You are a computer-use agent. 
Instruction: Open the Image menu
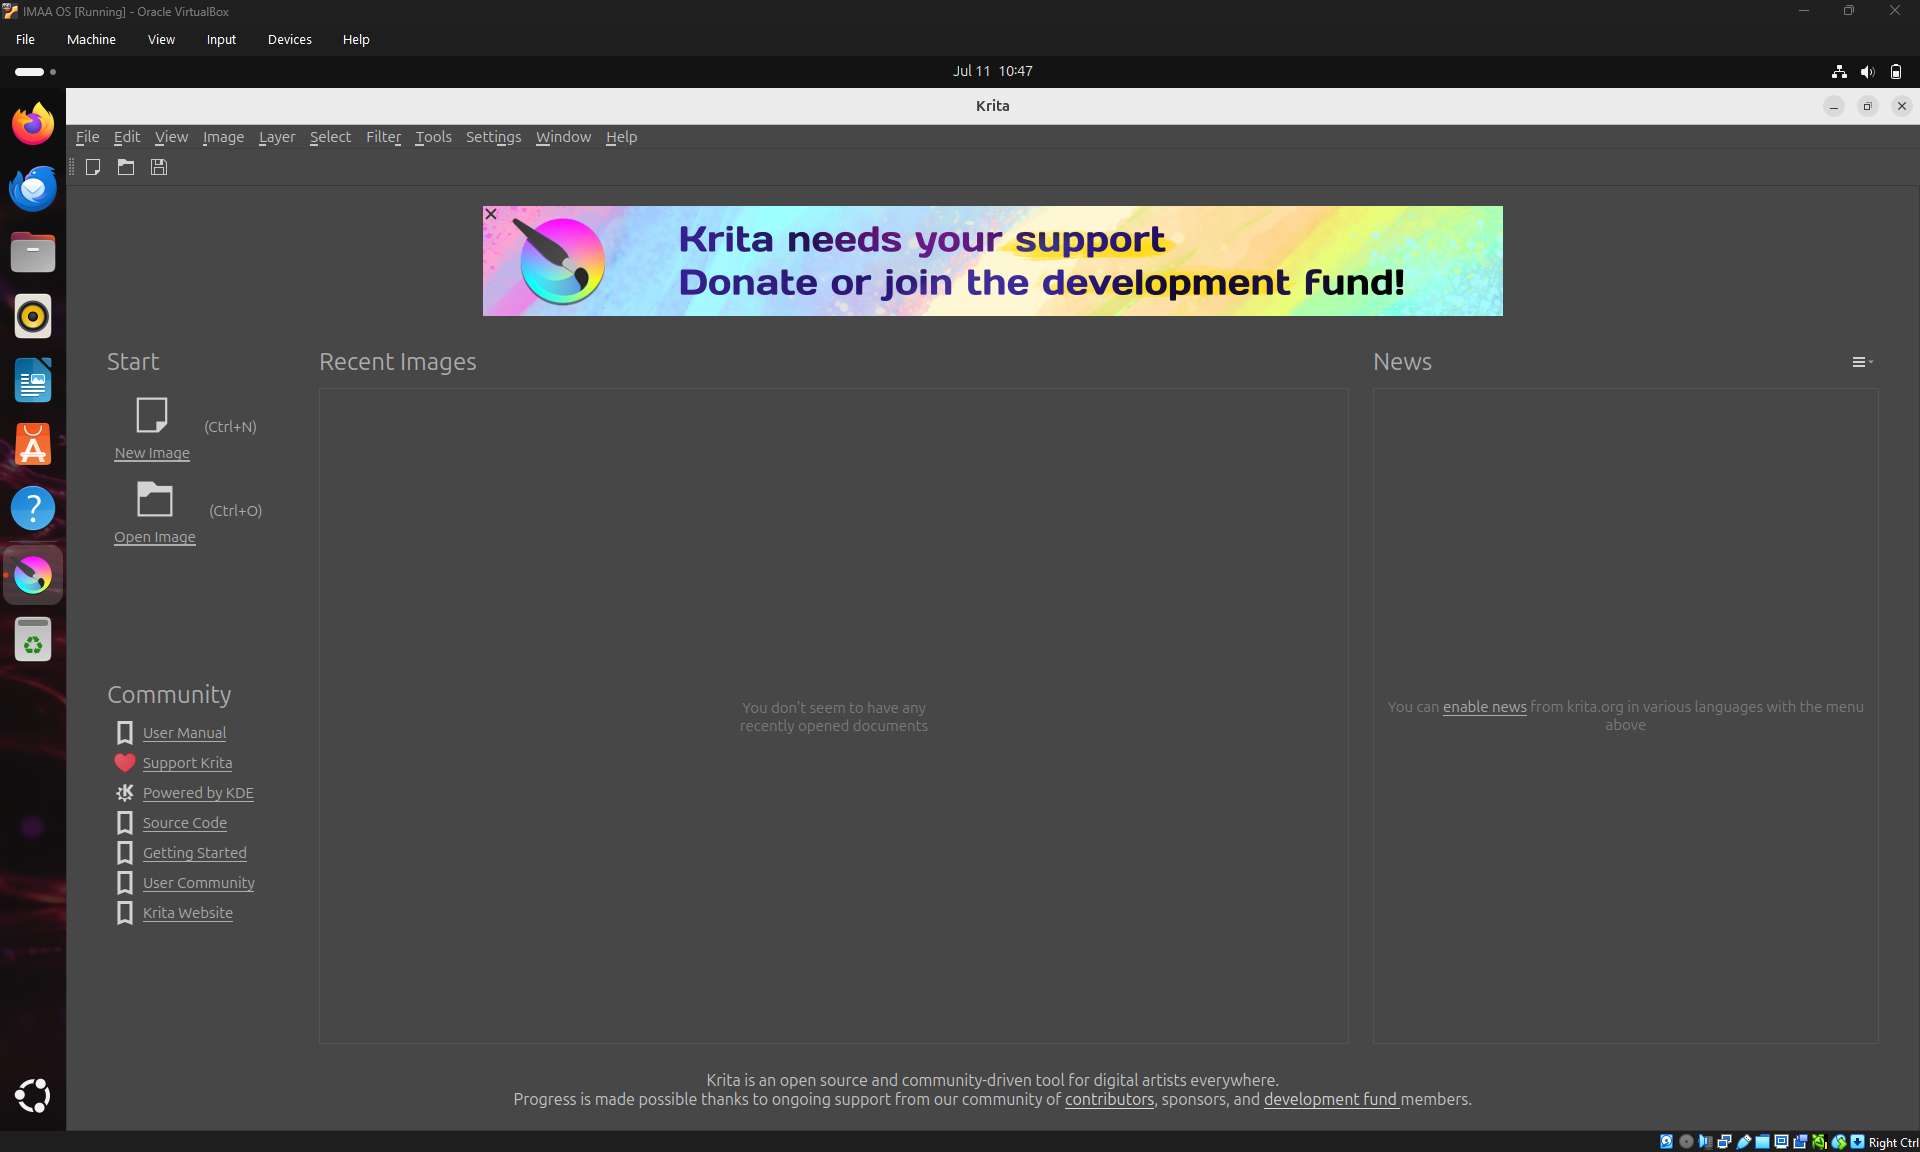(223, 137)
